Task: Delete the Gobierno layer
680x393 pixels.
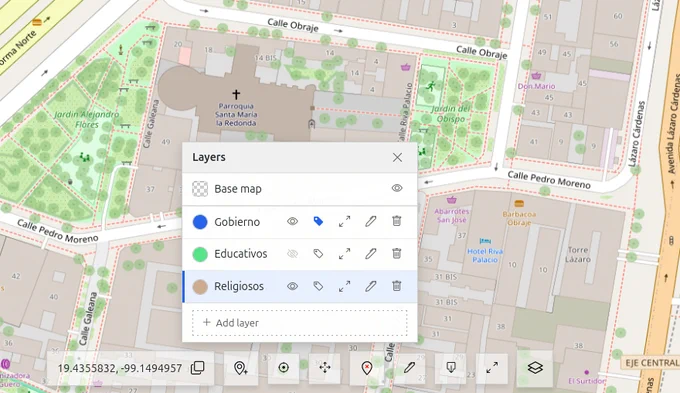Action: point(396,221)
